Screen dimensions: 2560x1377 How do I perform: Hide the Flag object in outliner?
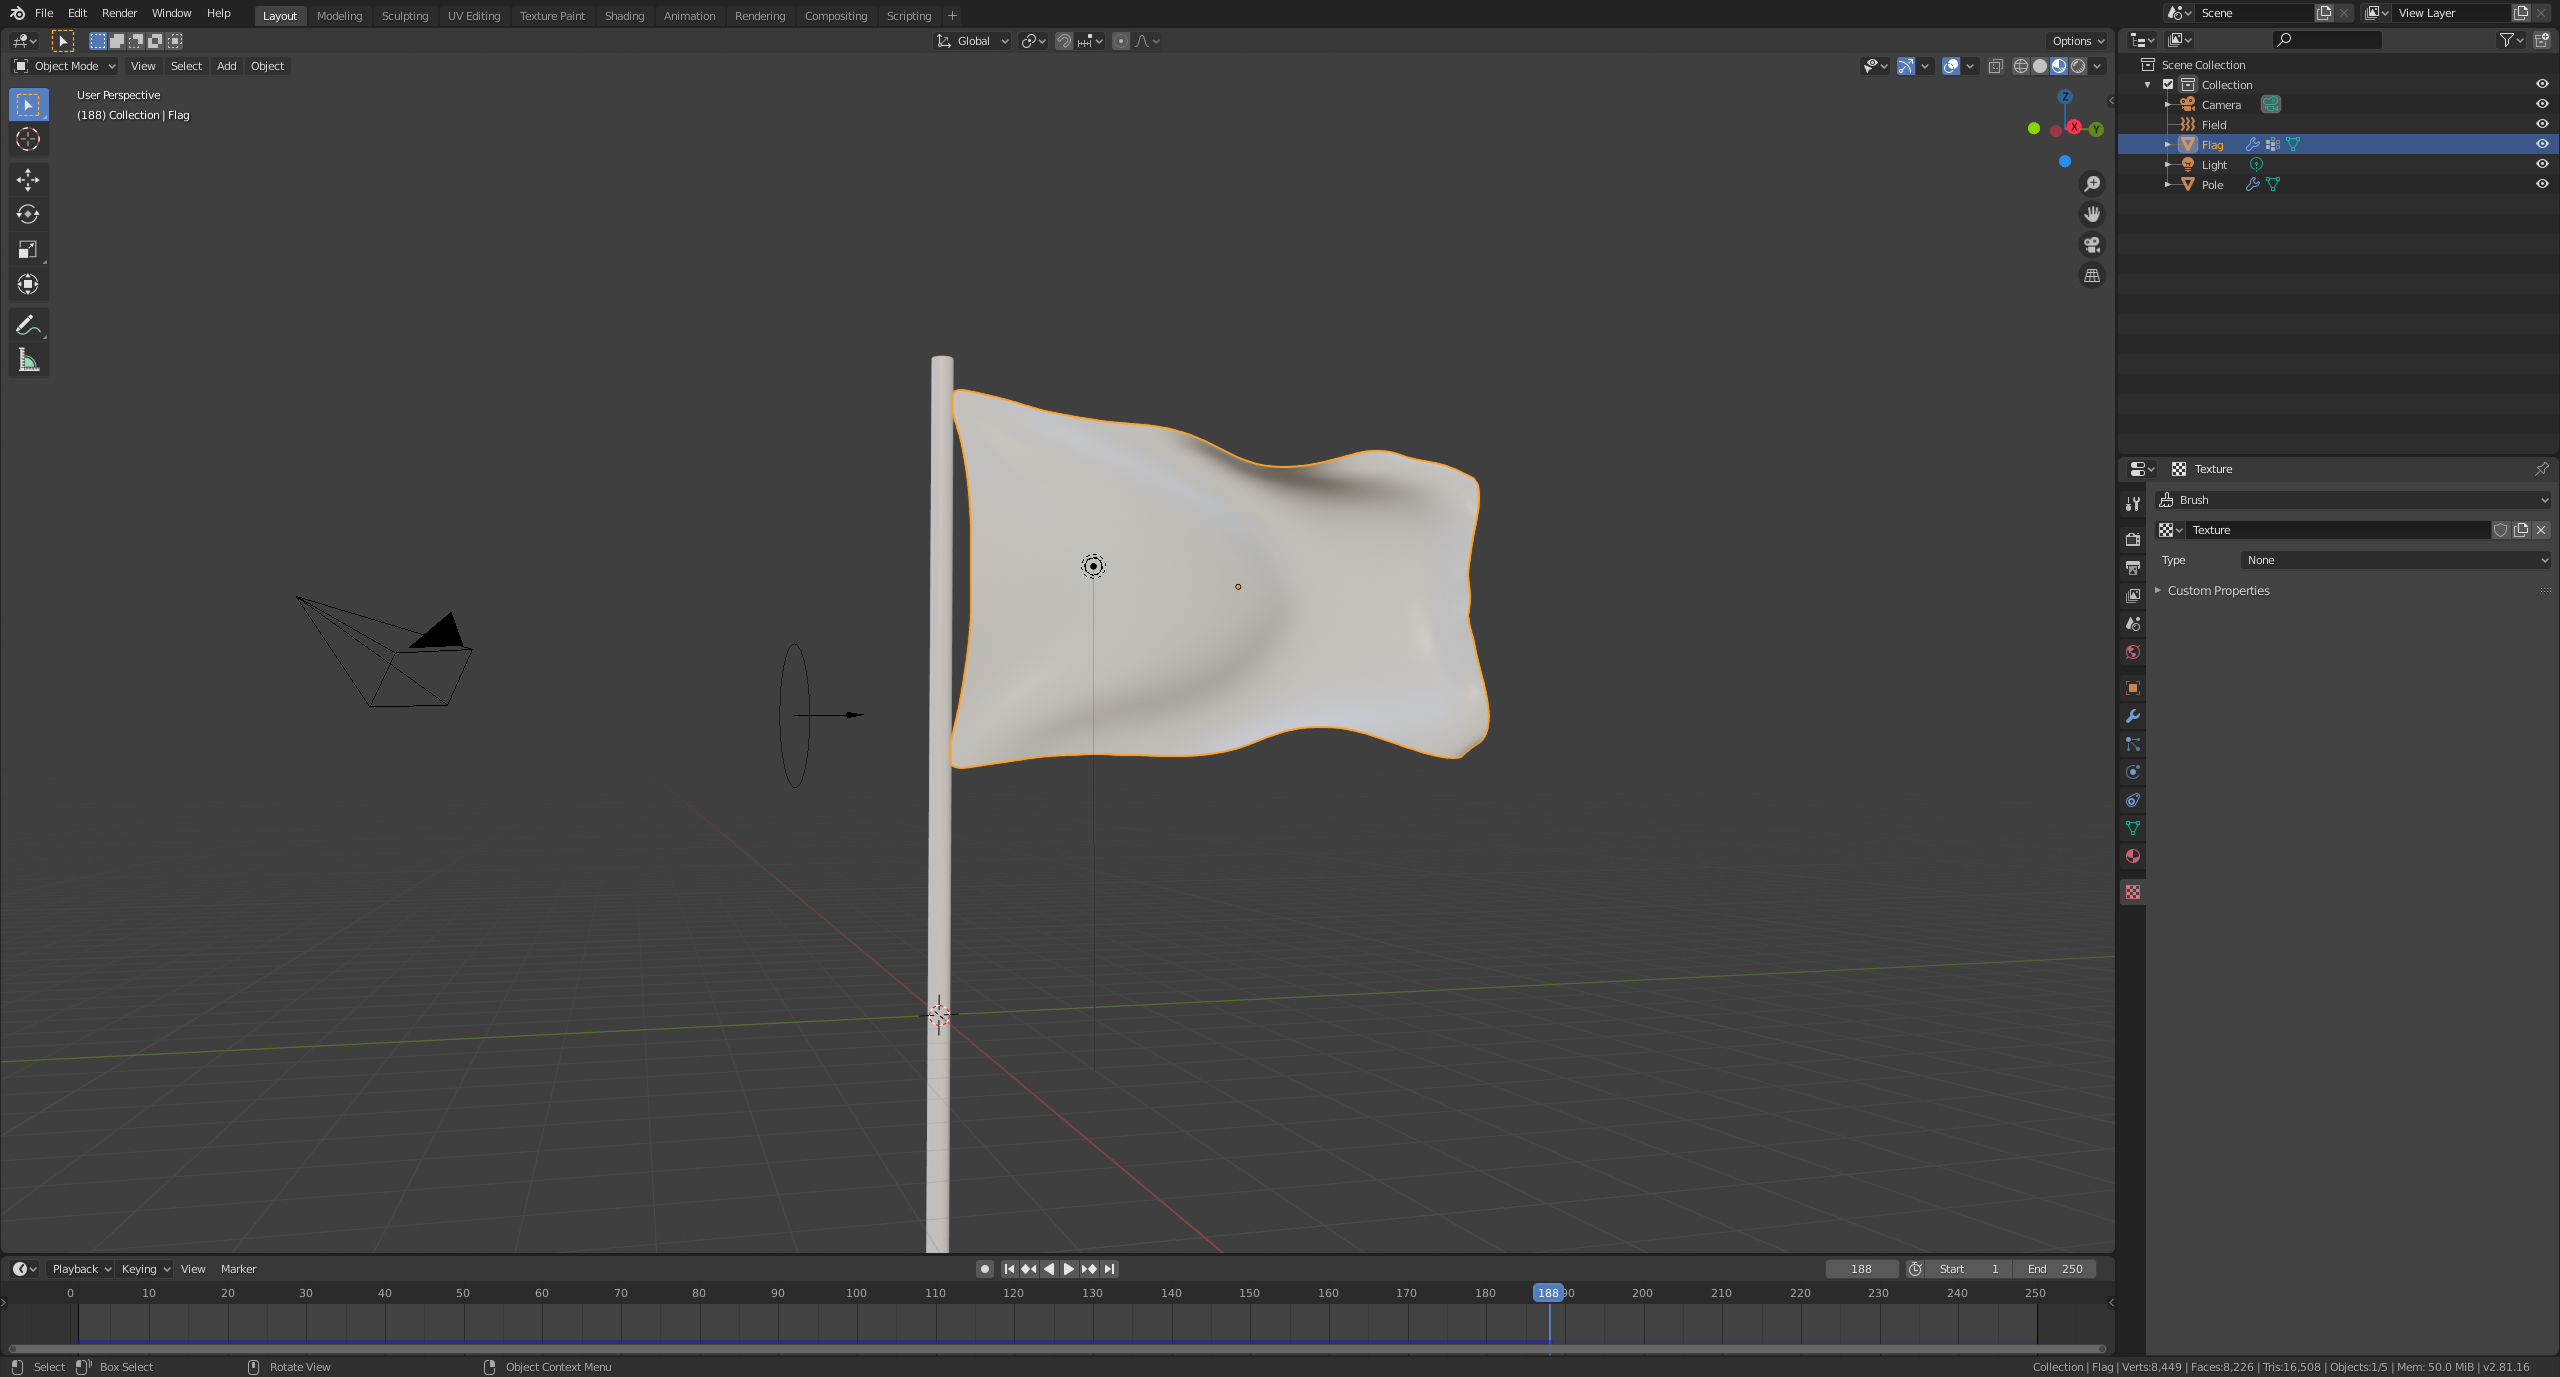[x=2541, y=144]
